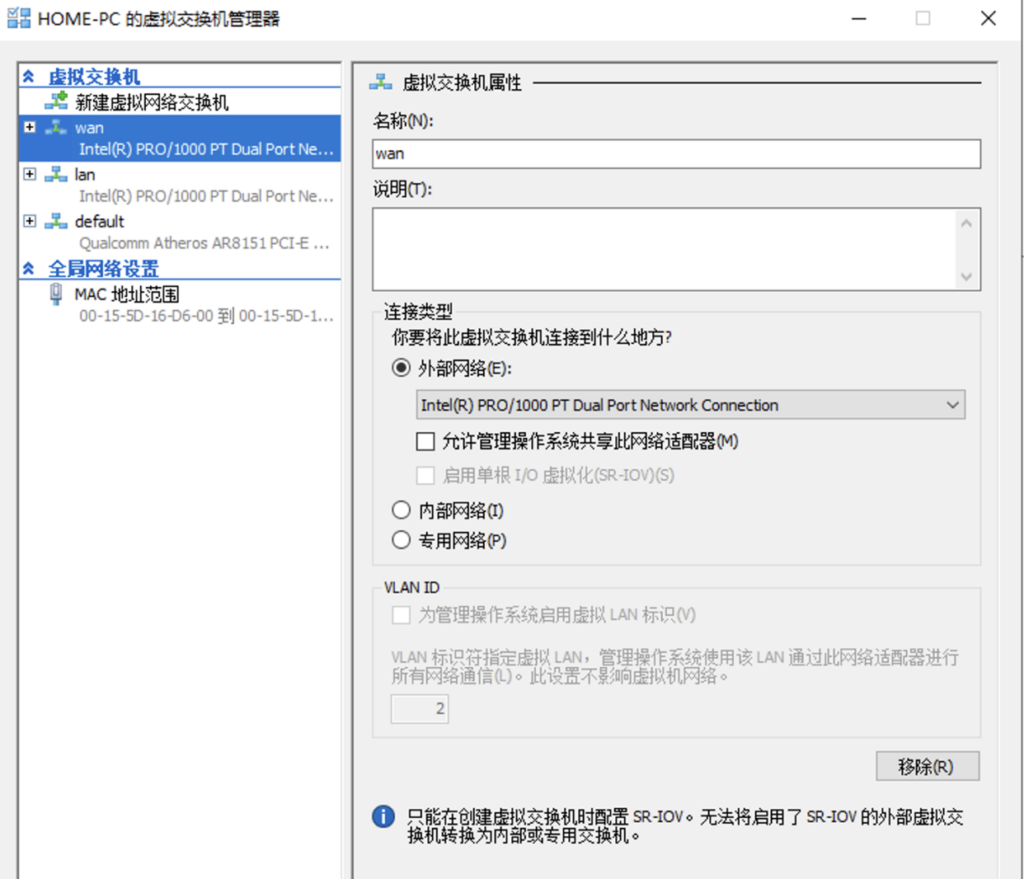The image size is (1024, 879).
Task: Click the description box scroll down arrow
Action: coord(967,276)
